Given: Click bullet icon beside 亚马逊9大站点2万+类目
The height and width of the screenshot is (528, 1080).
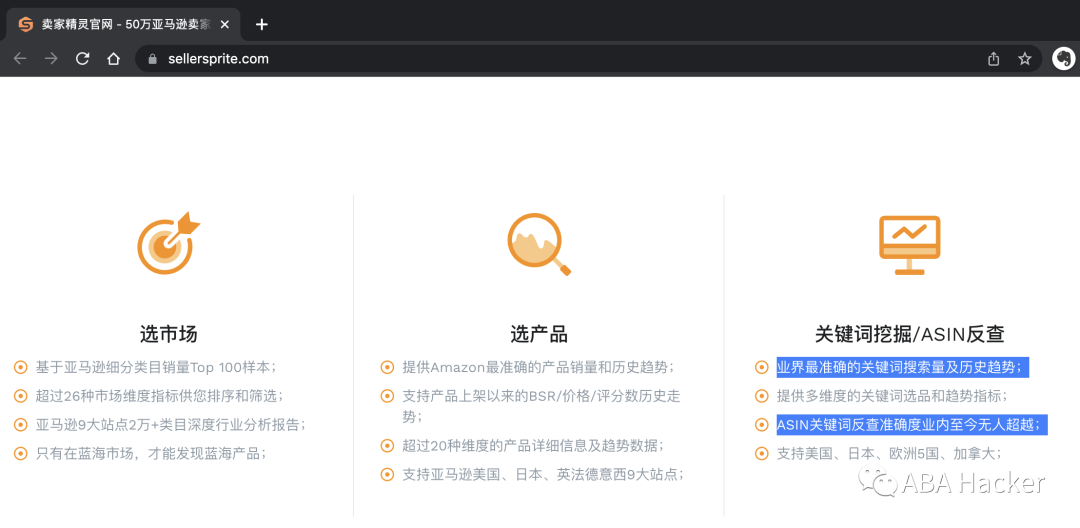Looking at the screenshot, I should coord(20,425).
